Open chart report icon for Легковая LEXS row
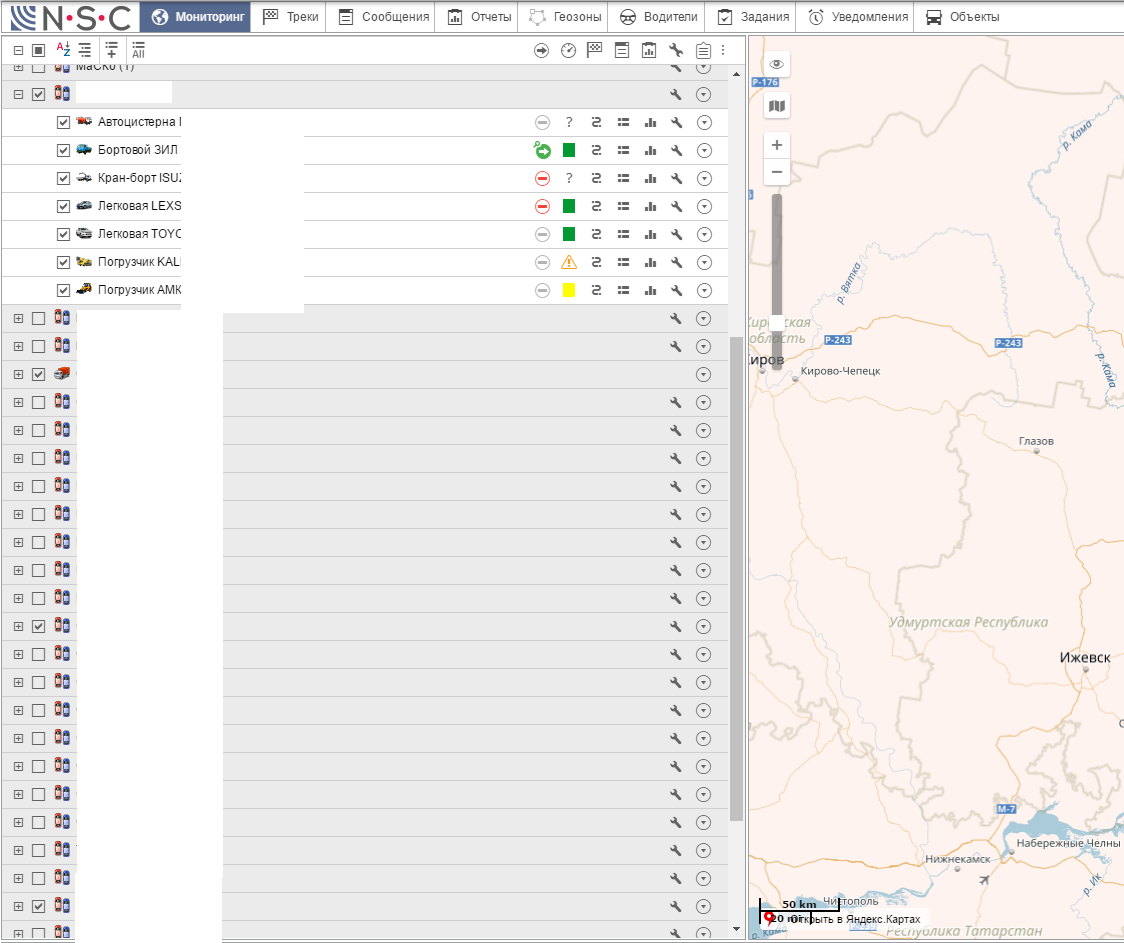 tap(650, 207)
